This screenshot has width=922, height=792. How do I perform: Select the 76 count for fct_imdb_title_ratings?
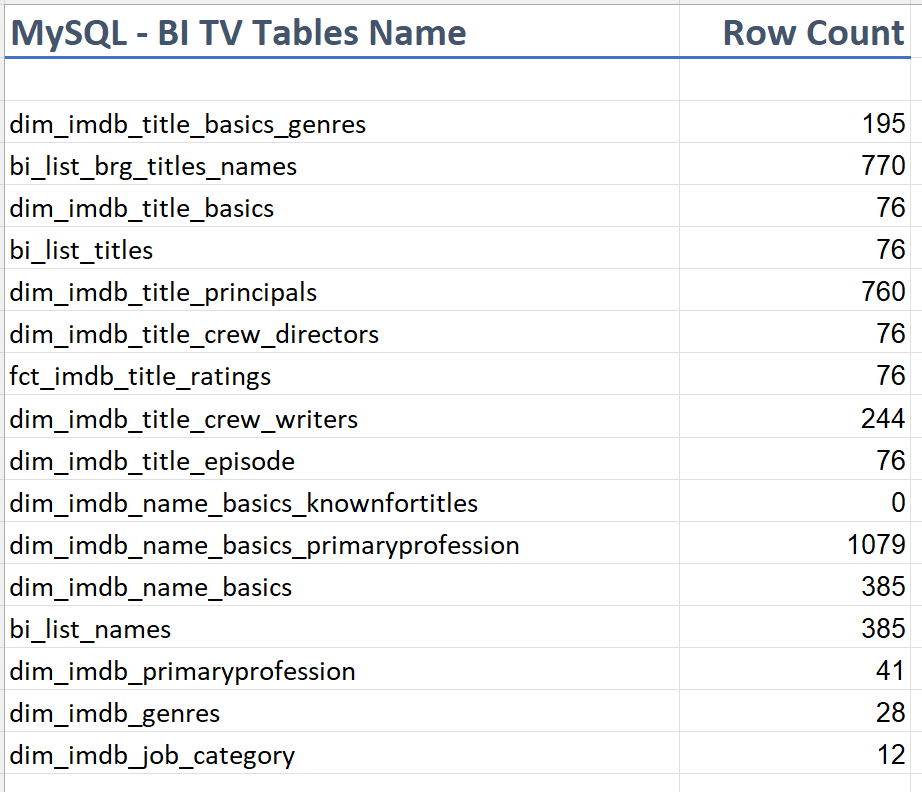(795, 374)
